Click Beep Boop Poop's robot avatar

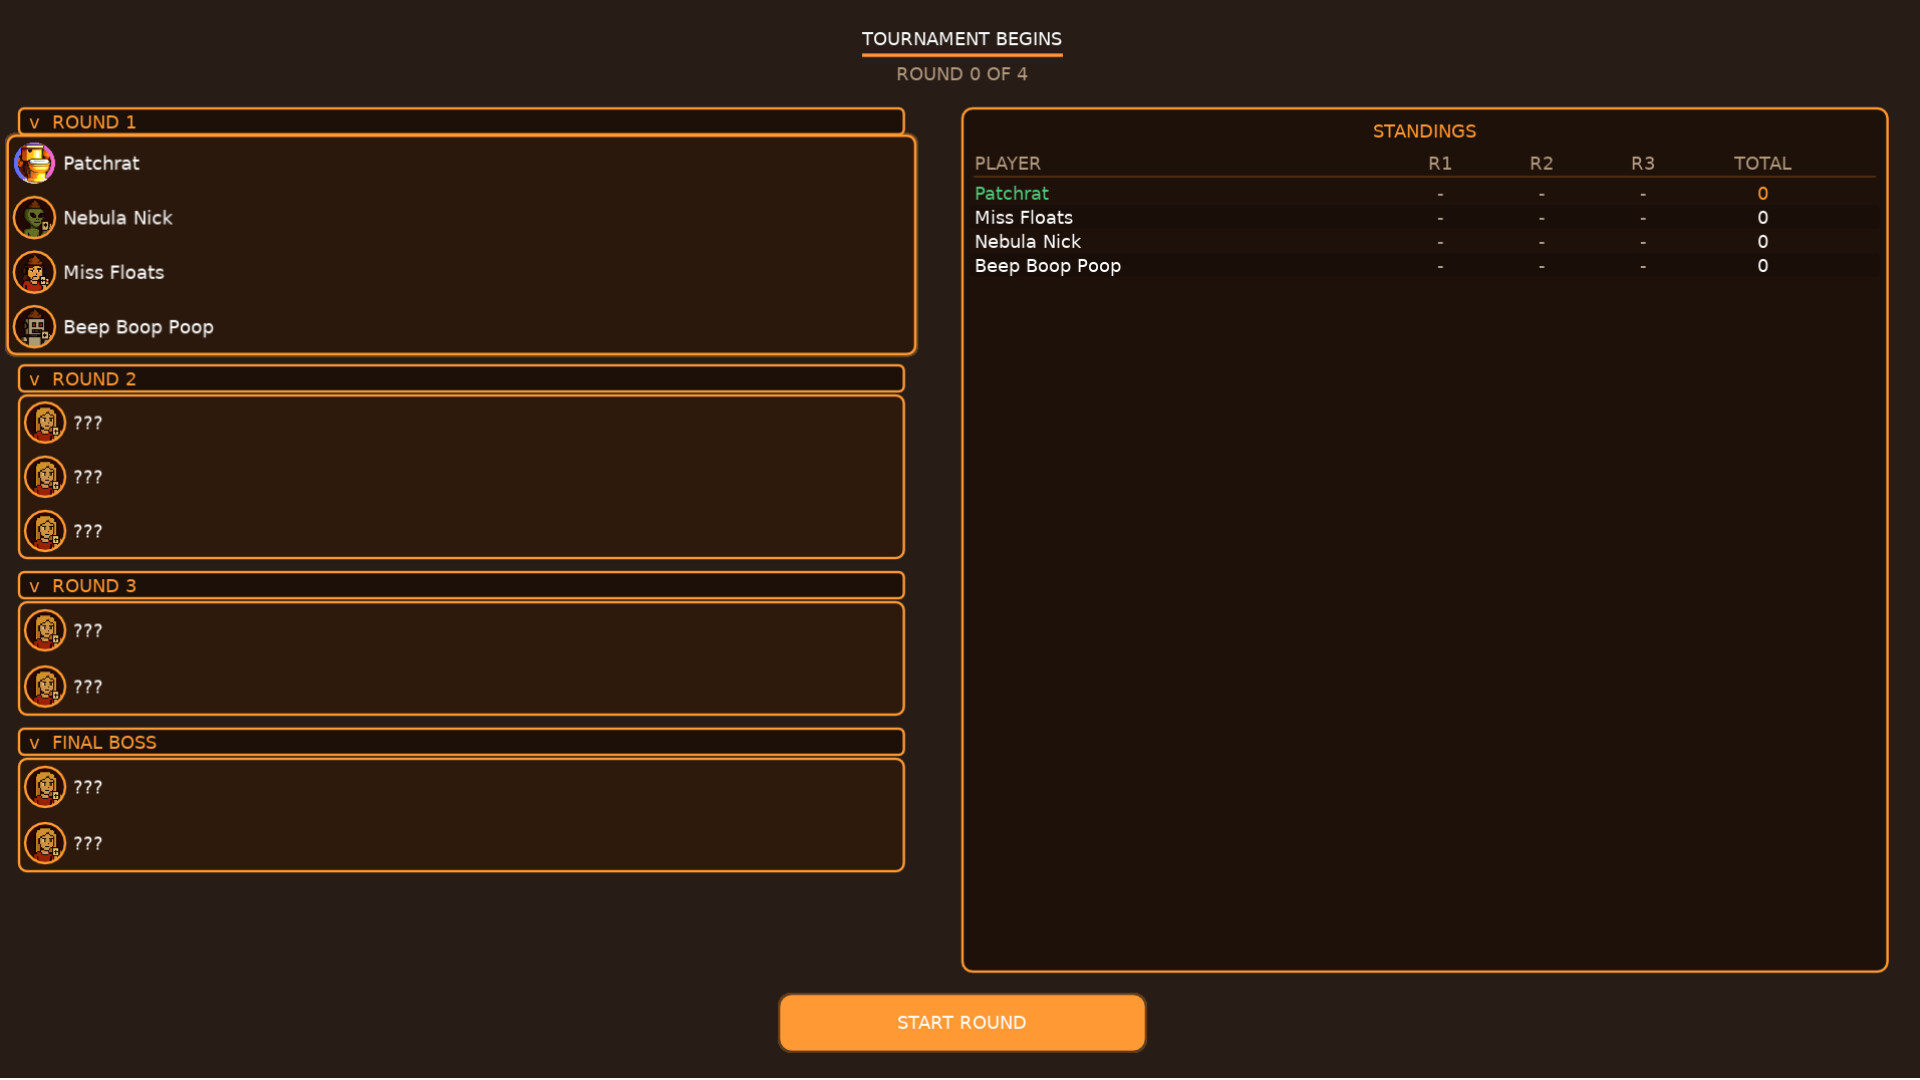35,327
